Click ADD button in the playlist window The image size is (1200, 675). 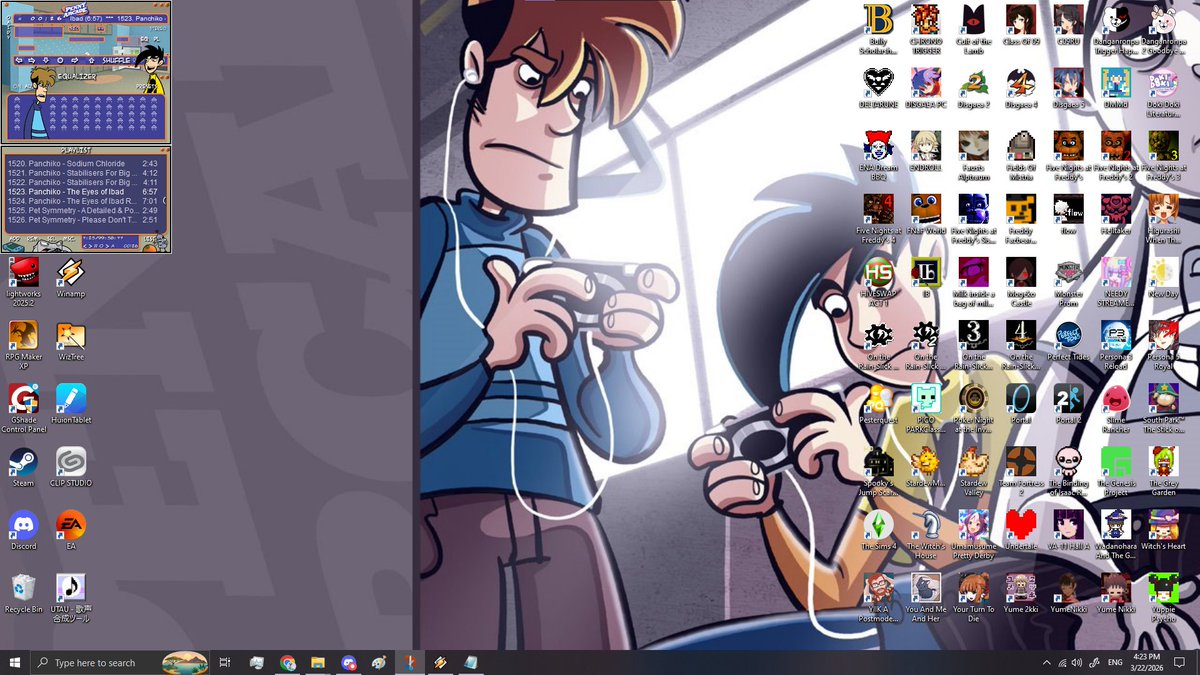click(15, 239)
